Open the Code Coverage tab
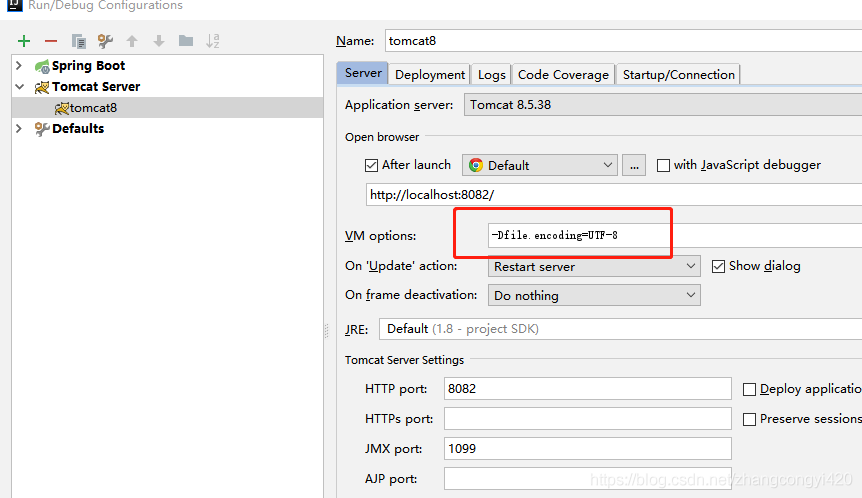Viewport: 862px width, 498px height. [x=563, y=75]
